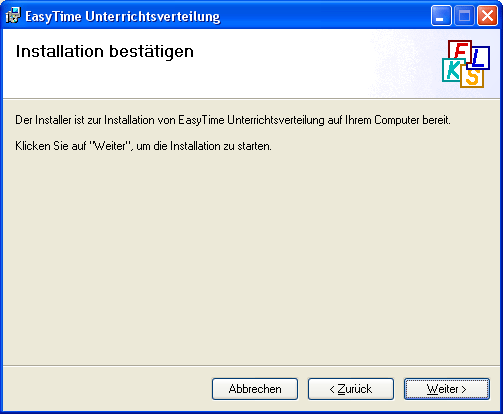The height and width of the screenshot is (414, 503).
Task: Click the sentence beginning Klicken Sie auf
Action: 143,146
